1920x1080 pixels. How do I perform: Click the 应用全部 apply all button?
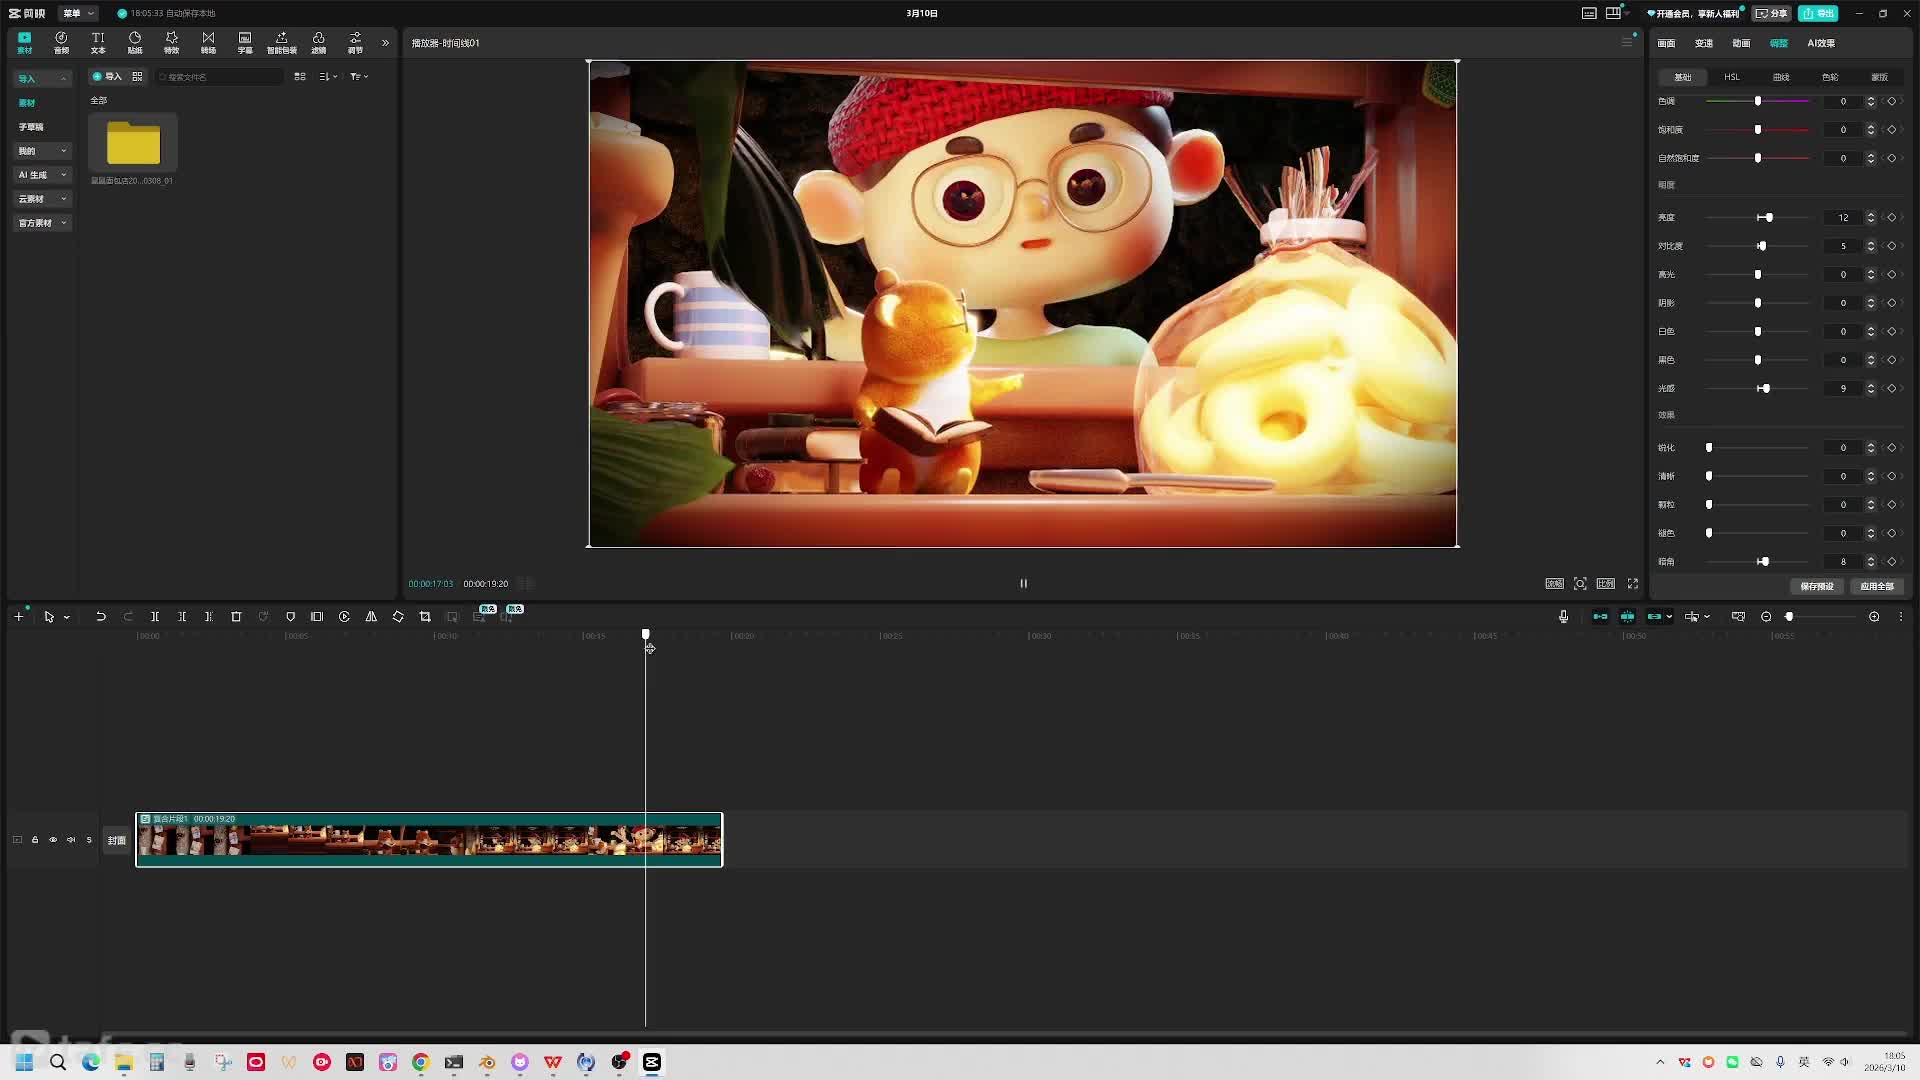1876,586
